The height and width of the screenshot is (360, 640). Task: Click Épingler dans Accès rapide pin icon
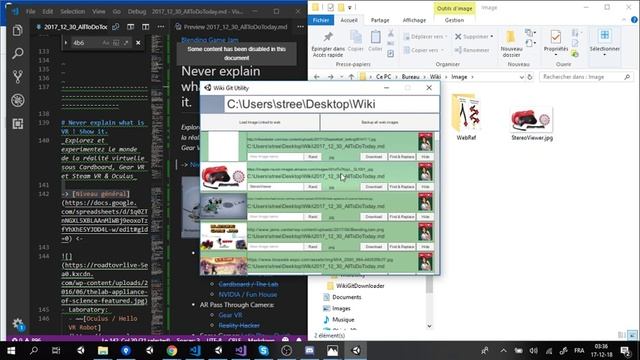point(328,37)
